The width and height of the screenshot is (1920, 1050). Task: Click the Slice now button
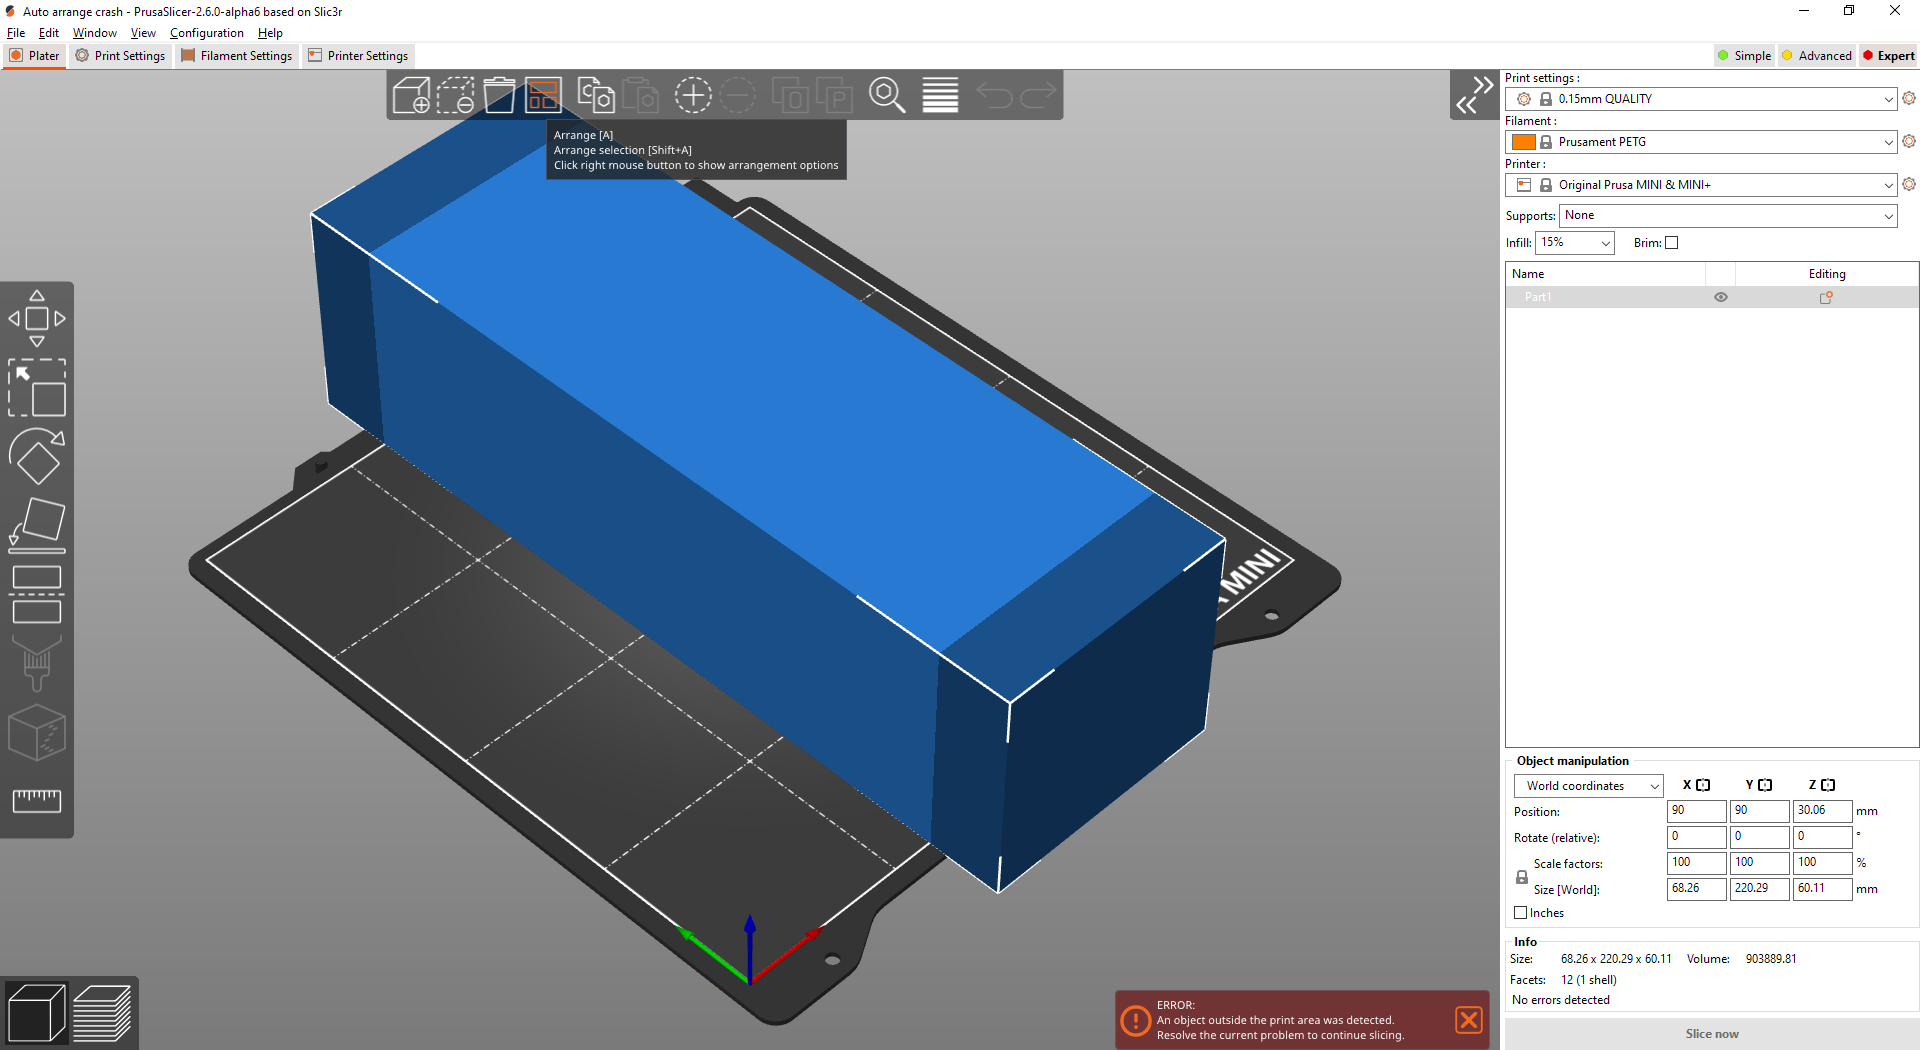coord(1712,1034)
